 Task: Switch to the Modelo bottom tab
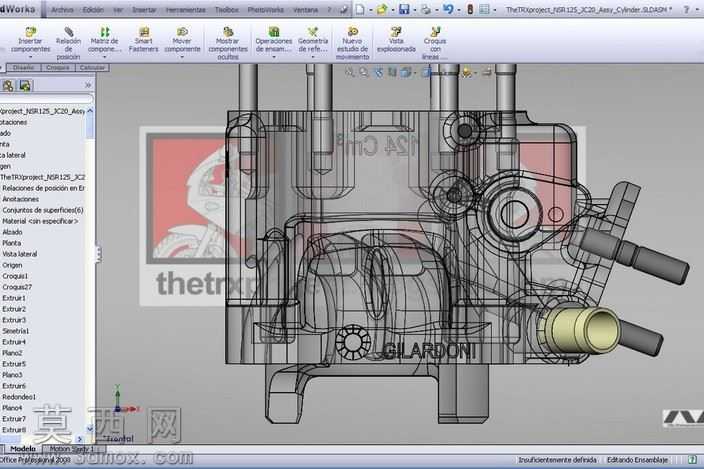23,448
